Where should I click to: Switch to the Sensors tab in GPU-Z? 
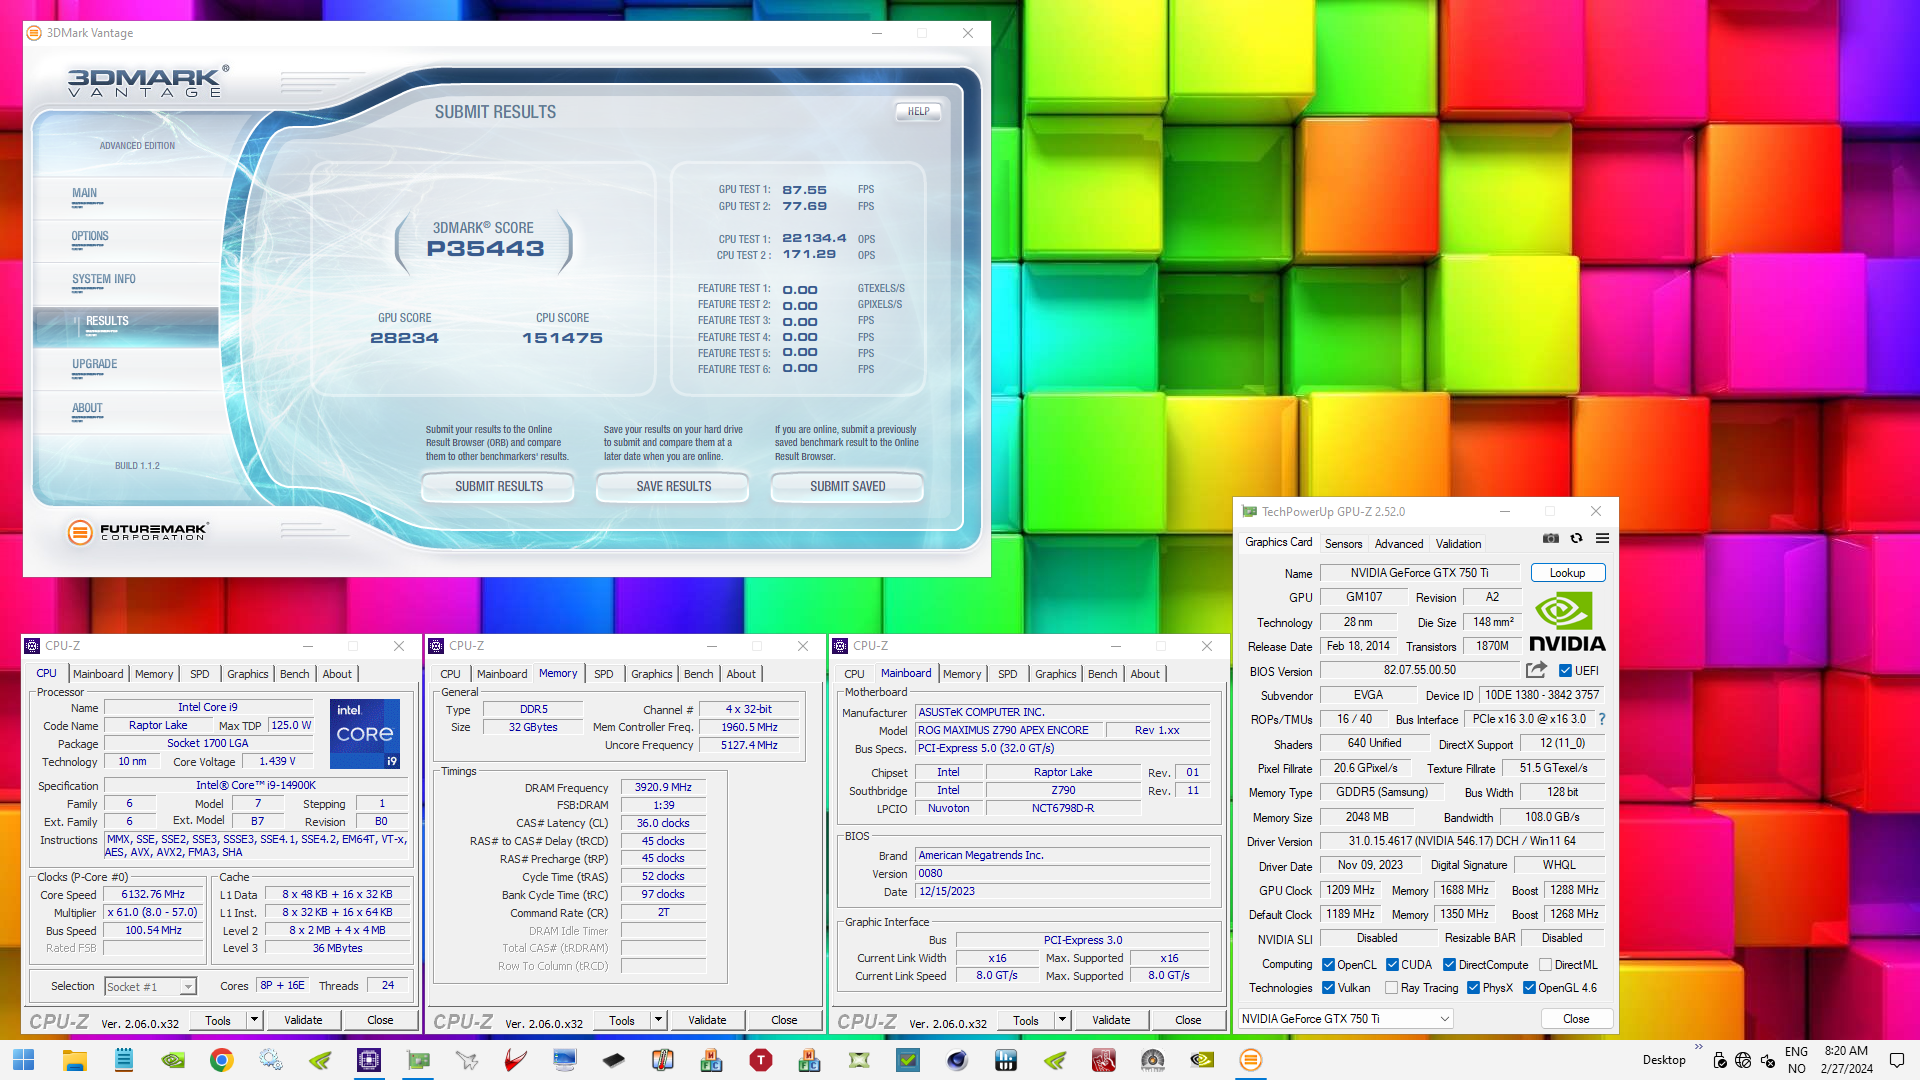[x=1343, y=544]
